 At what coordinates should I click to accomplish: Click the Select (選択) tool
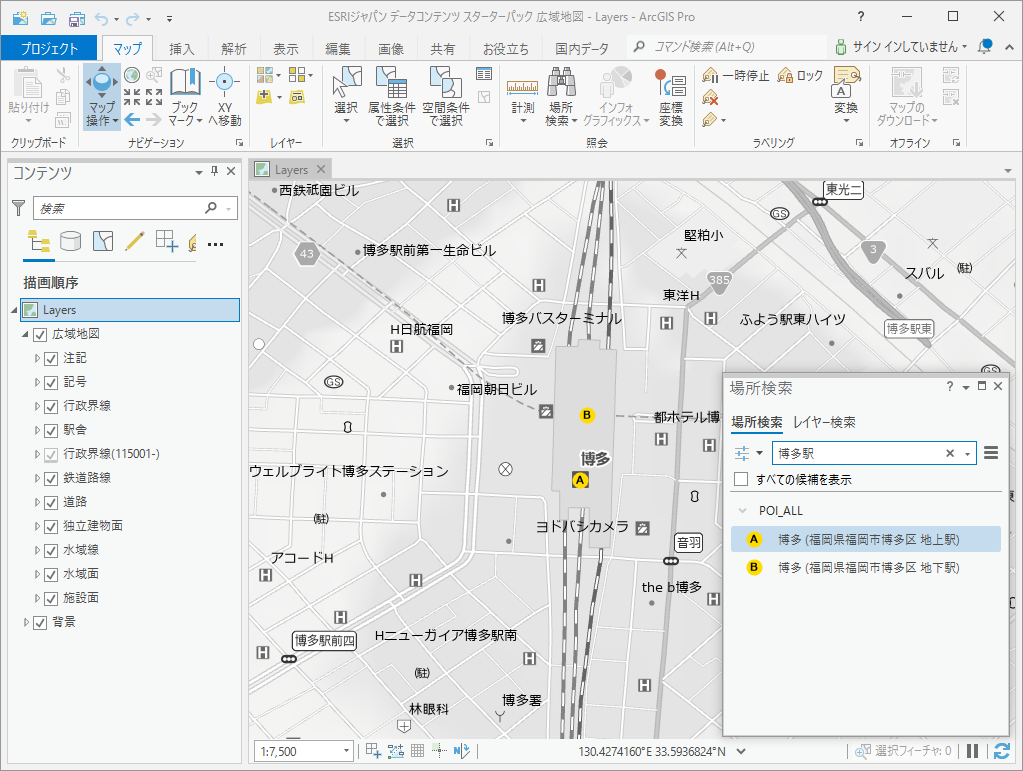[346, 97]
